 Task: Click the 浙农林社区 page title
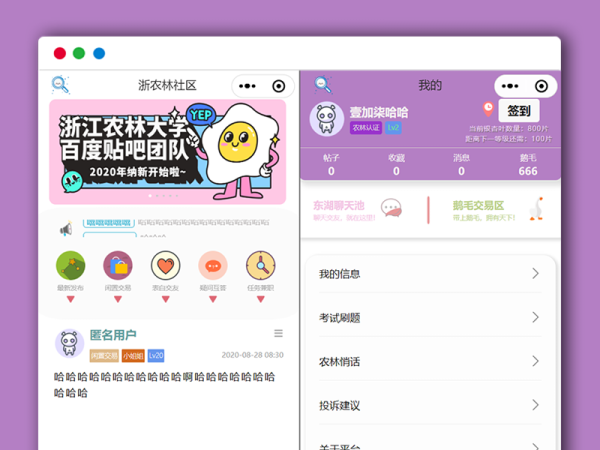point(167,85)
